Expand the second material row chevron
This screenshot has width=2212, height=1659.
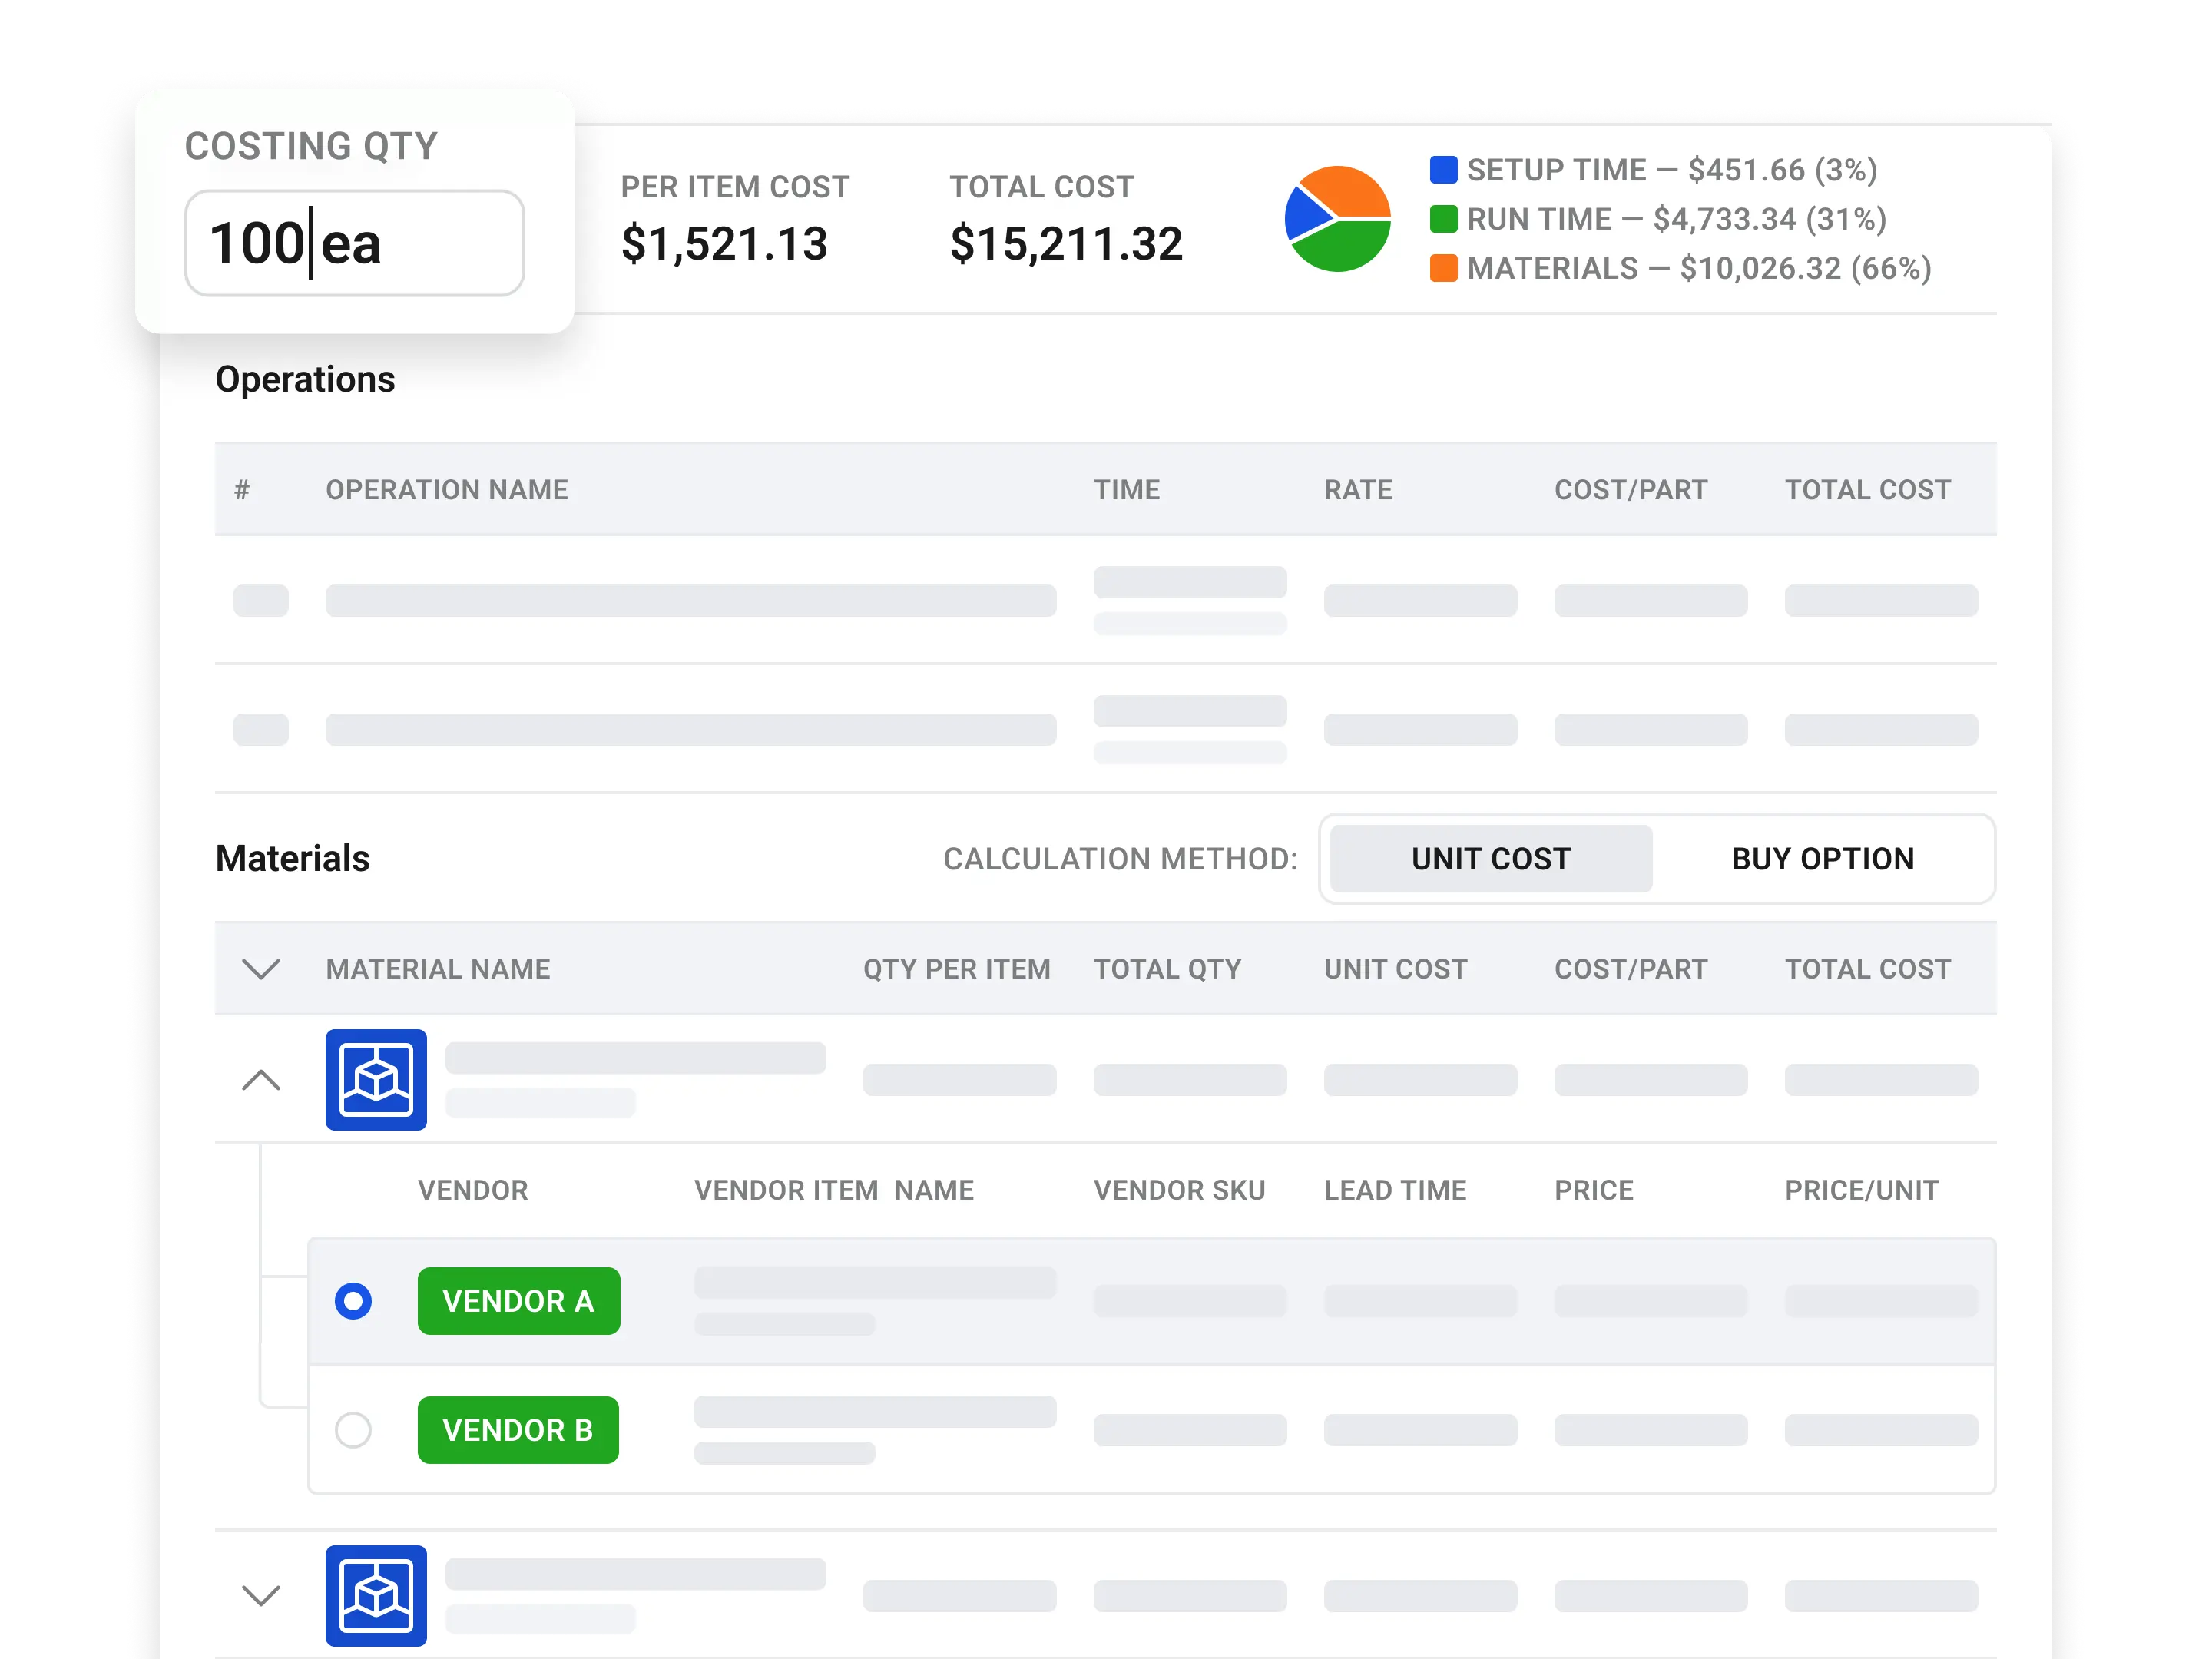coord(261,1595)
